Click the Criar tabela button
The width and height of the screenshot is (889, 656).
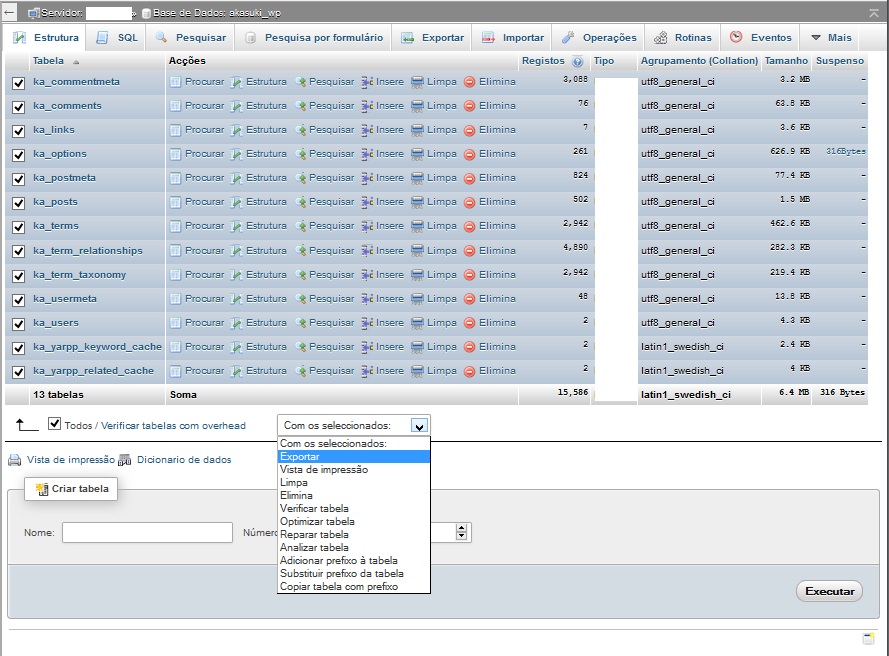click(x=71, y=489)
